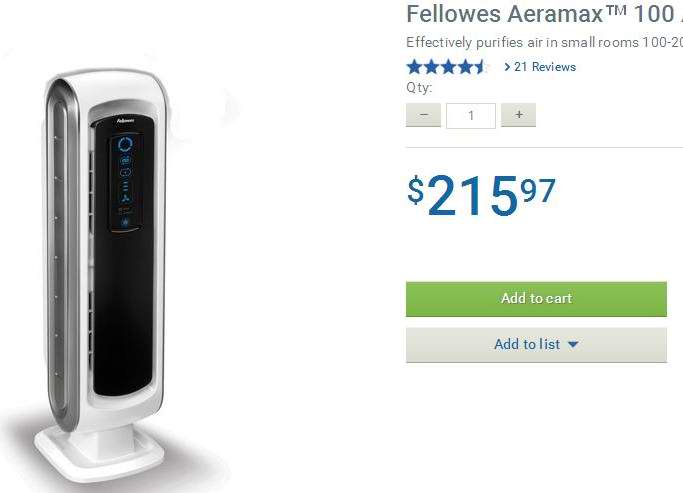Decrease quantity with the minus button

click(423, 115)
